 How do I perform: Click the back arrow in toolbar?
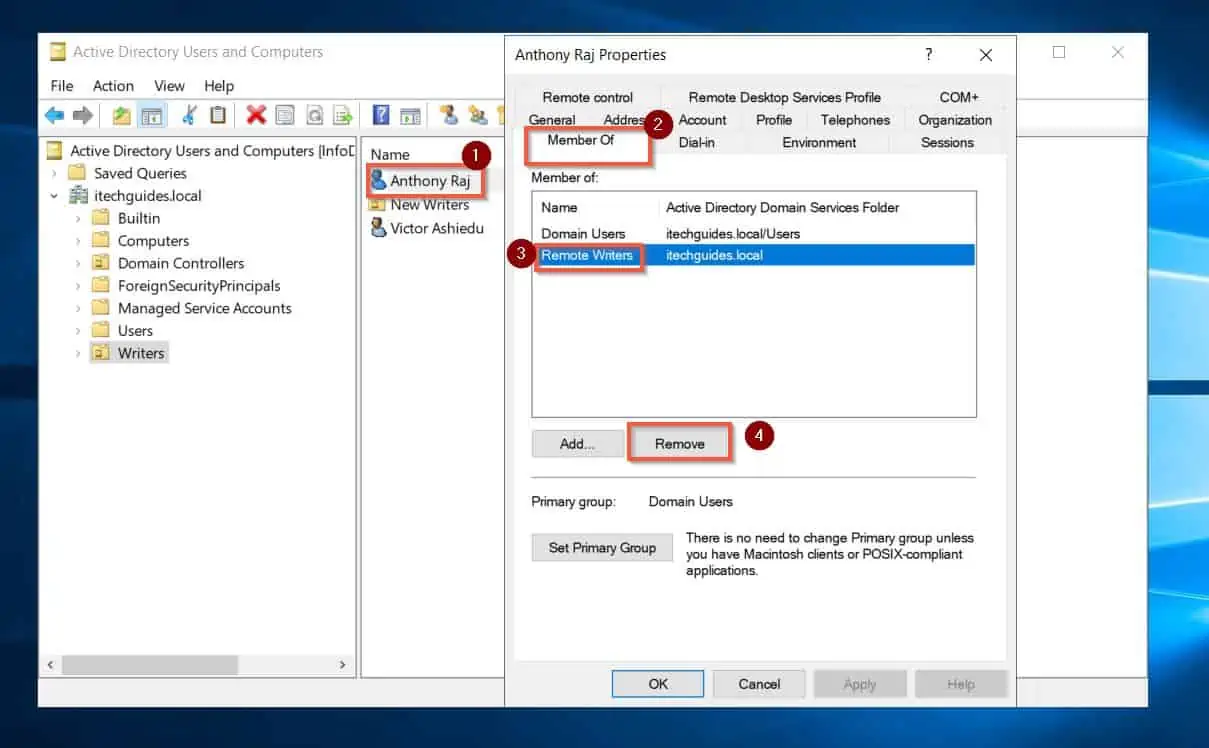click(54, 116)
